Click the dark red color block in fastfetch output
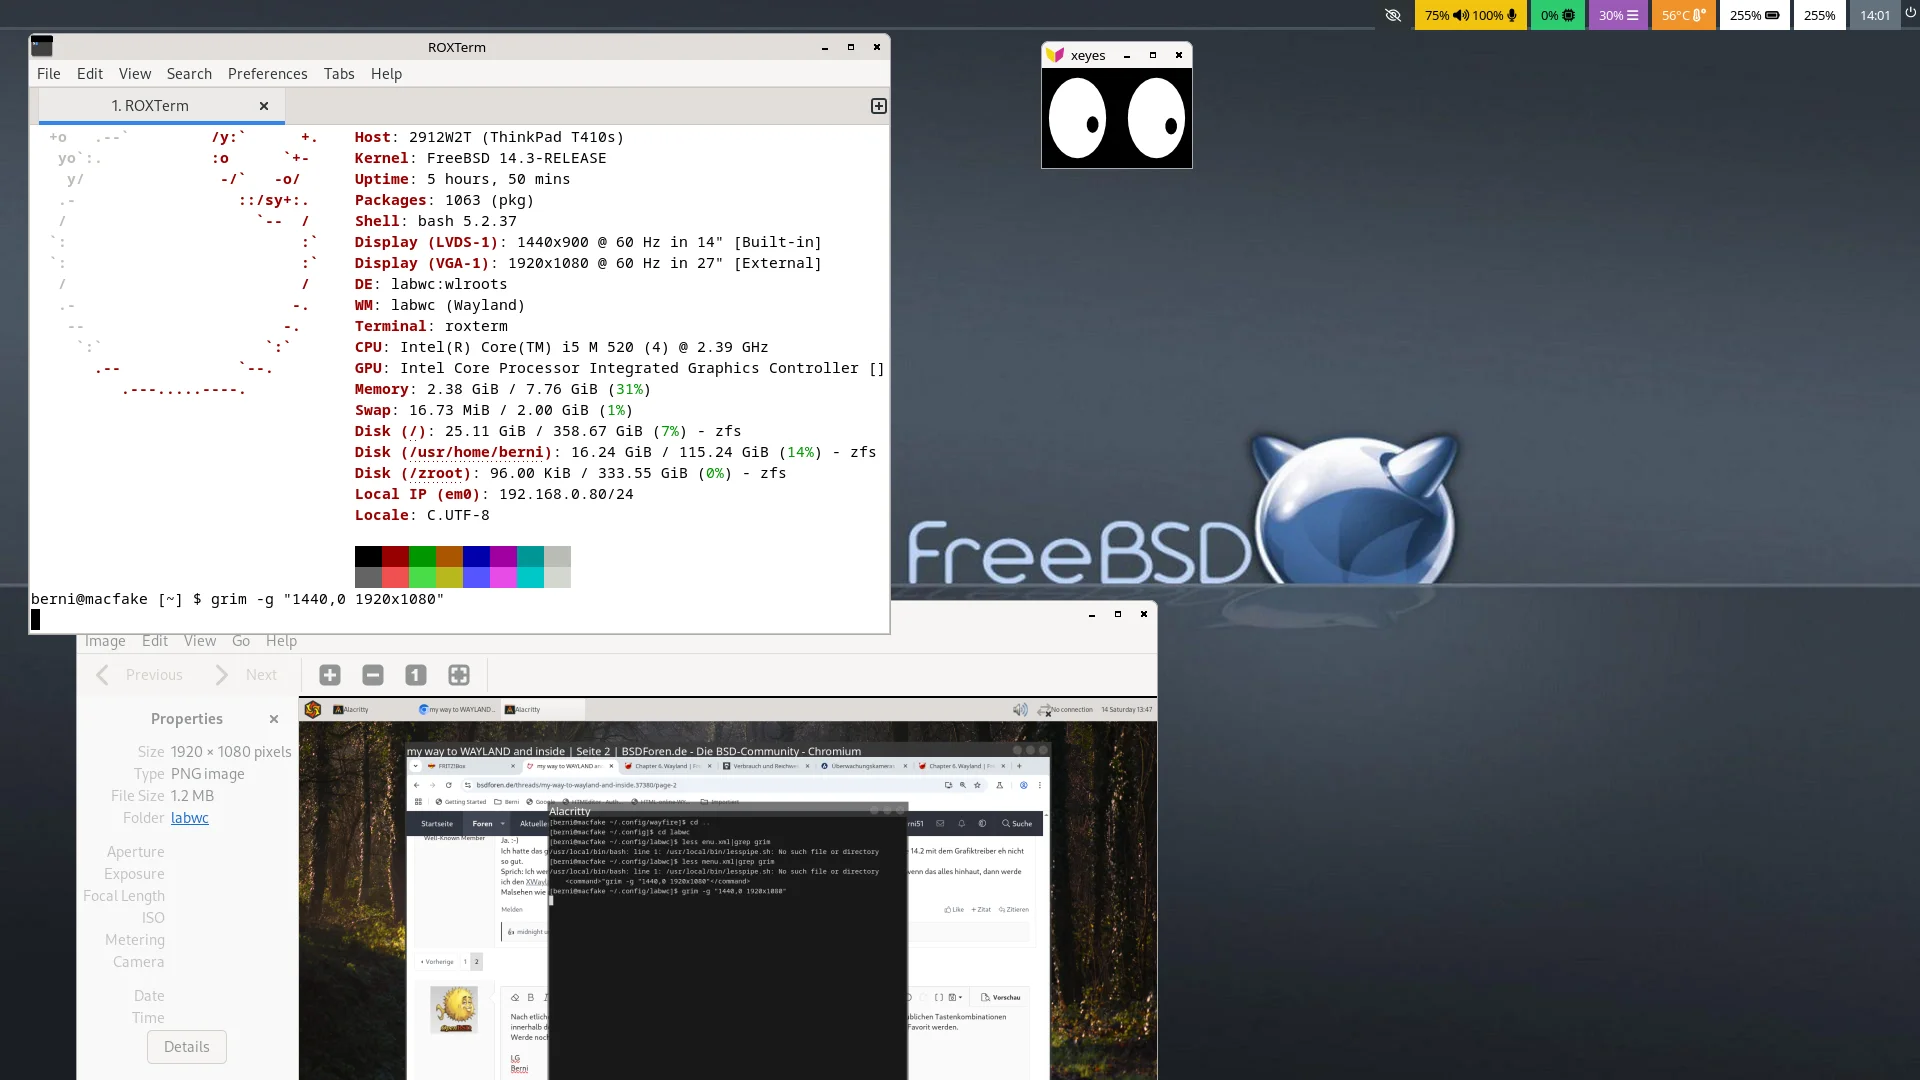Image resolution: width=1920 pixels, height=1080 pixels. coord(395,557)
